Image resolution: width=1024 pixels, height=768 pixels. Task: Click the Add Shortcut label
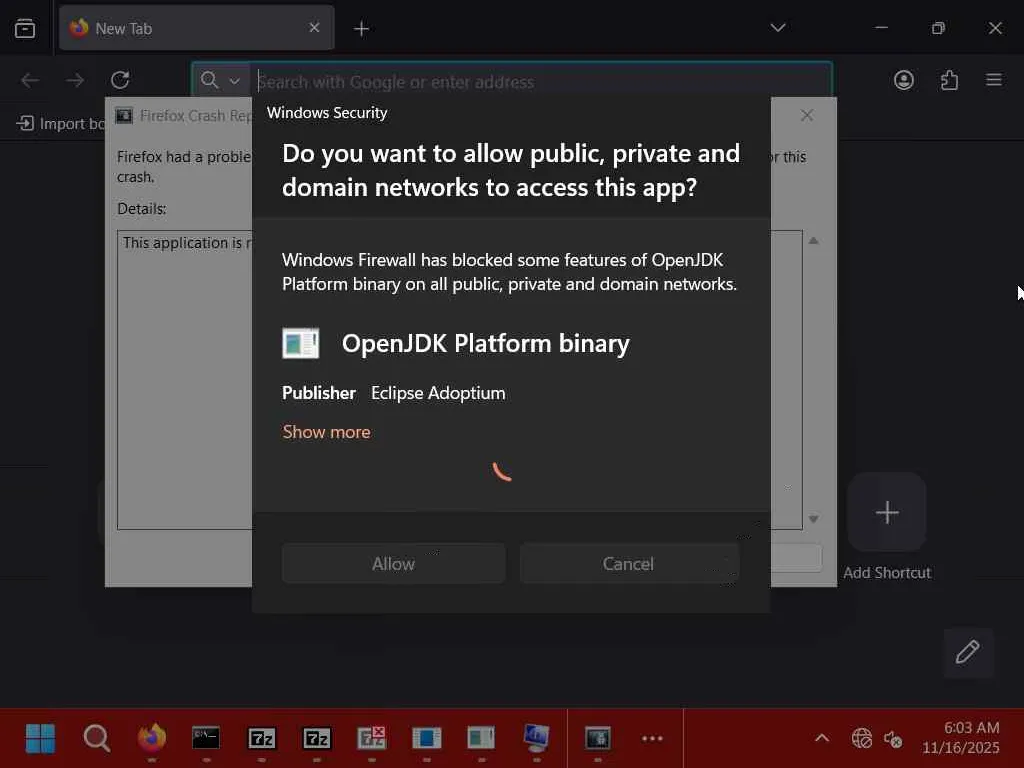pyautogui.click(x=887, y=573)
